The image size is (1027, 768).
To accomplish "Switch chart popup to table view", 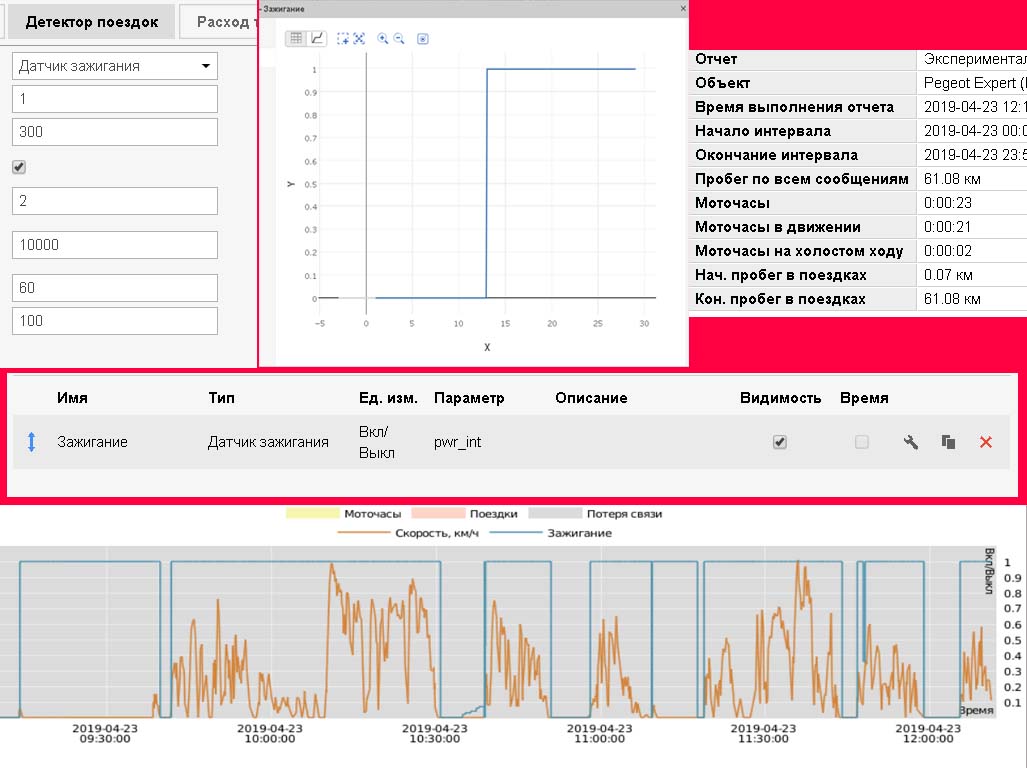I will tap(297, 38).
